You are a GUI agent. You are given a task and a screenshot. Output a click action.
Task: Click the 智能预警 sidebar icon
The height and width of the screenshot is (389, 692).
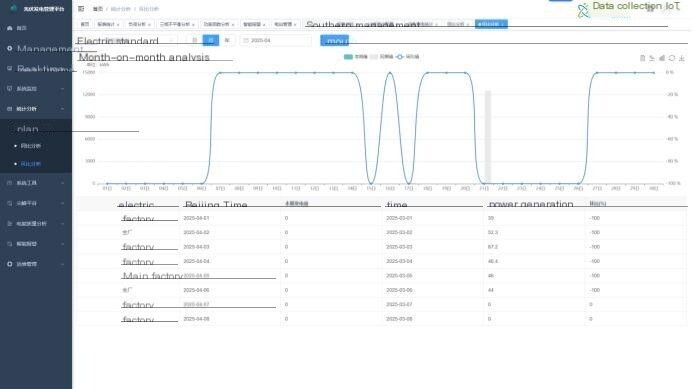tap(10, 244)
